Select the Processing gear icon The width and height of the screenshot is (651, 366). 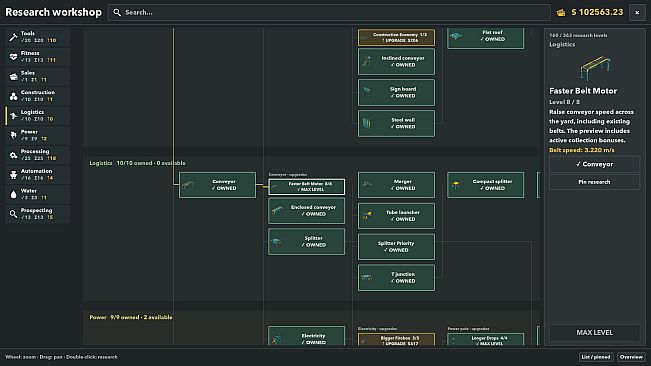pyautogui.click(x=13, y=155)
